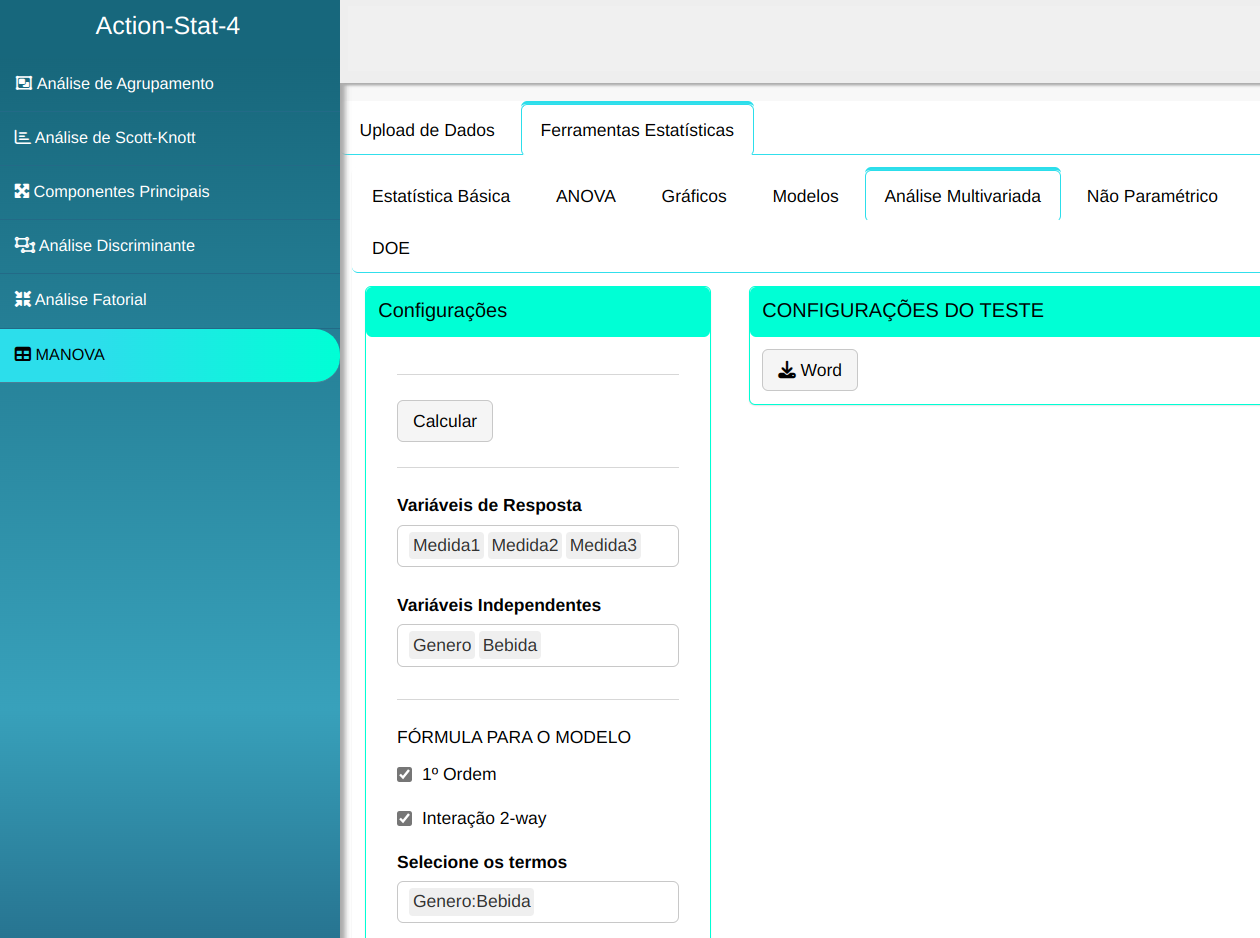1260x938 pixels.
Task: Click the MANOVA table icon
Action: pos(22,354)
